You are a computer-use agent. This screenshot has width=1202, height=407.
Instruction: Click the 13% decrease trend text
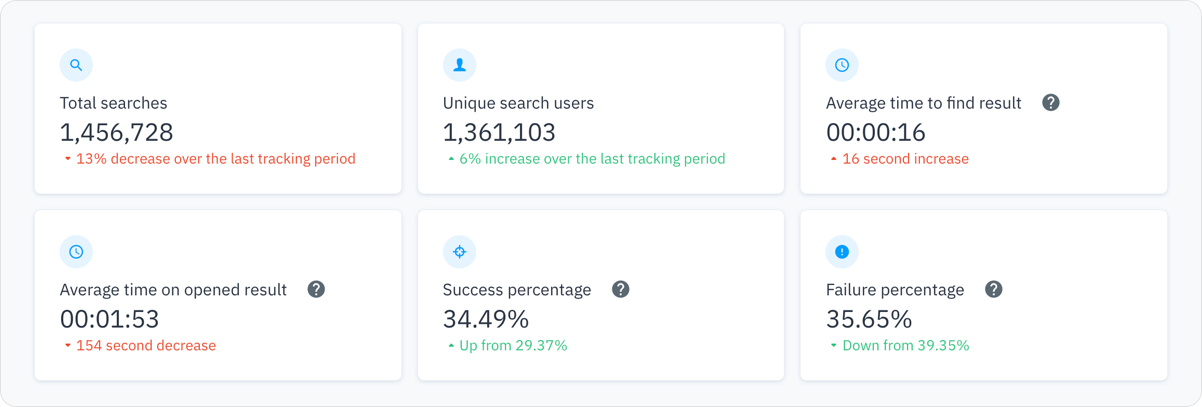point(215,159)
